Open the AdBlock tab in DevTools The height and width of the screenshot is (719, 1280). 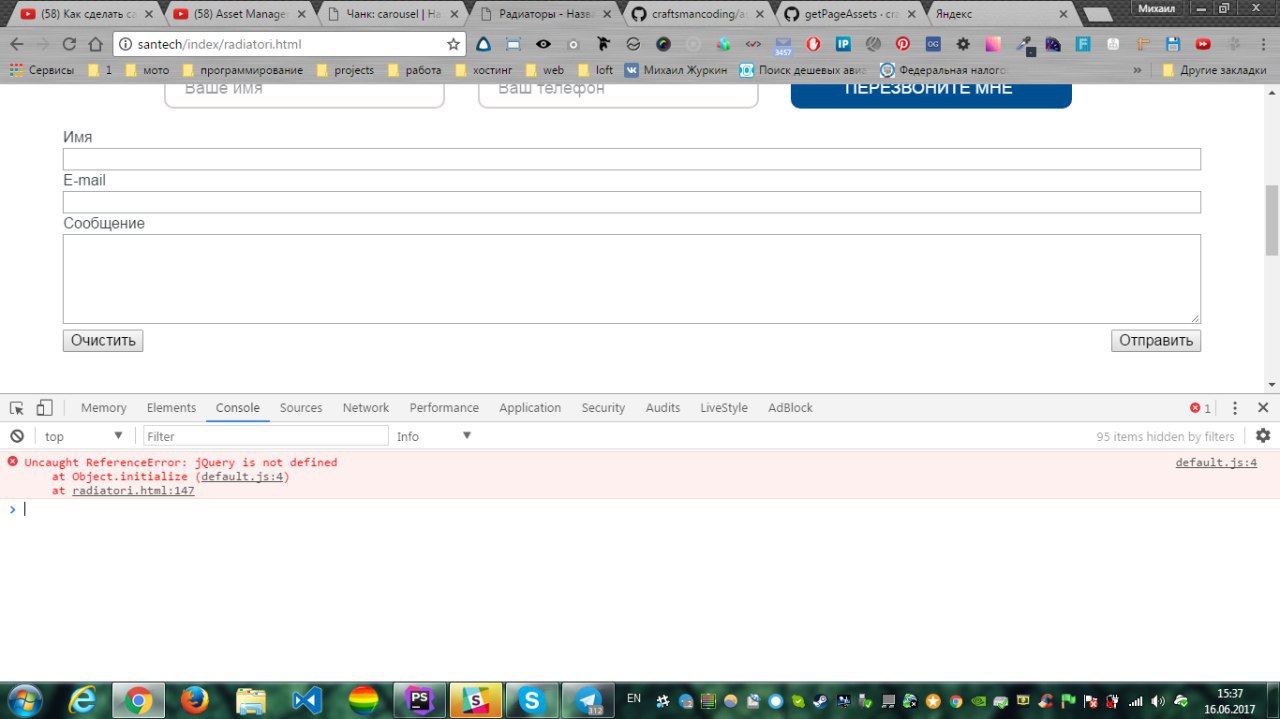pos(790,408)
